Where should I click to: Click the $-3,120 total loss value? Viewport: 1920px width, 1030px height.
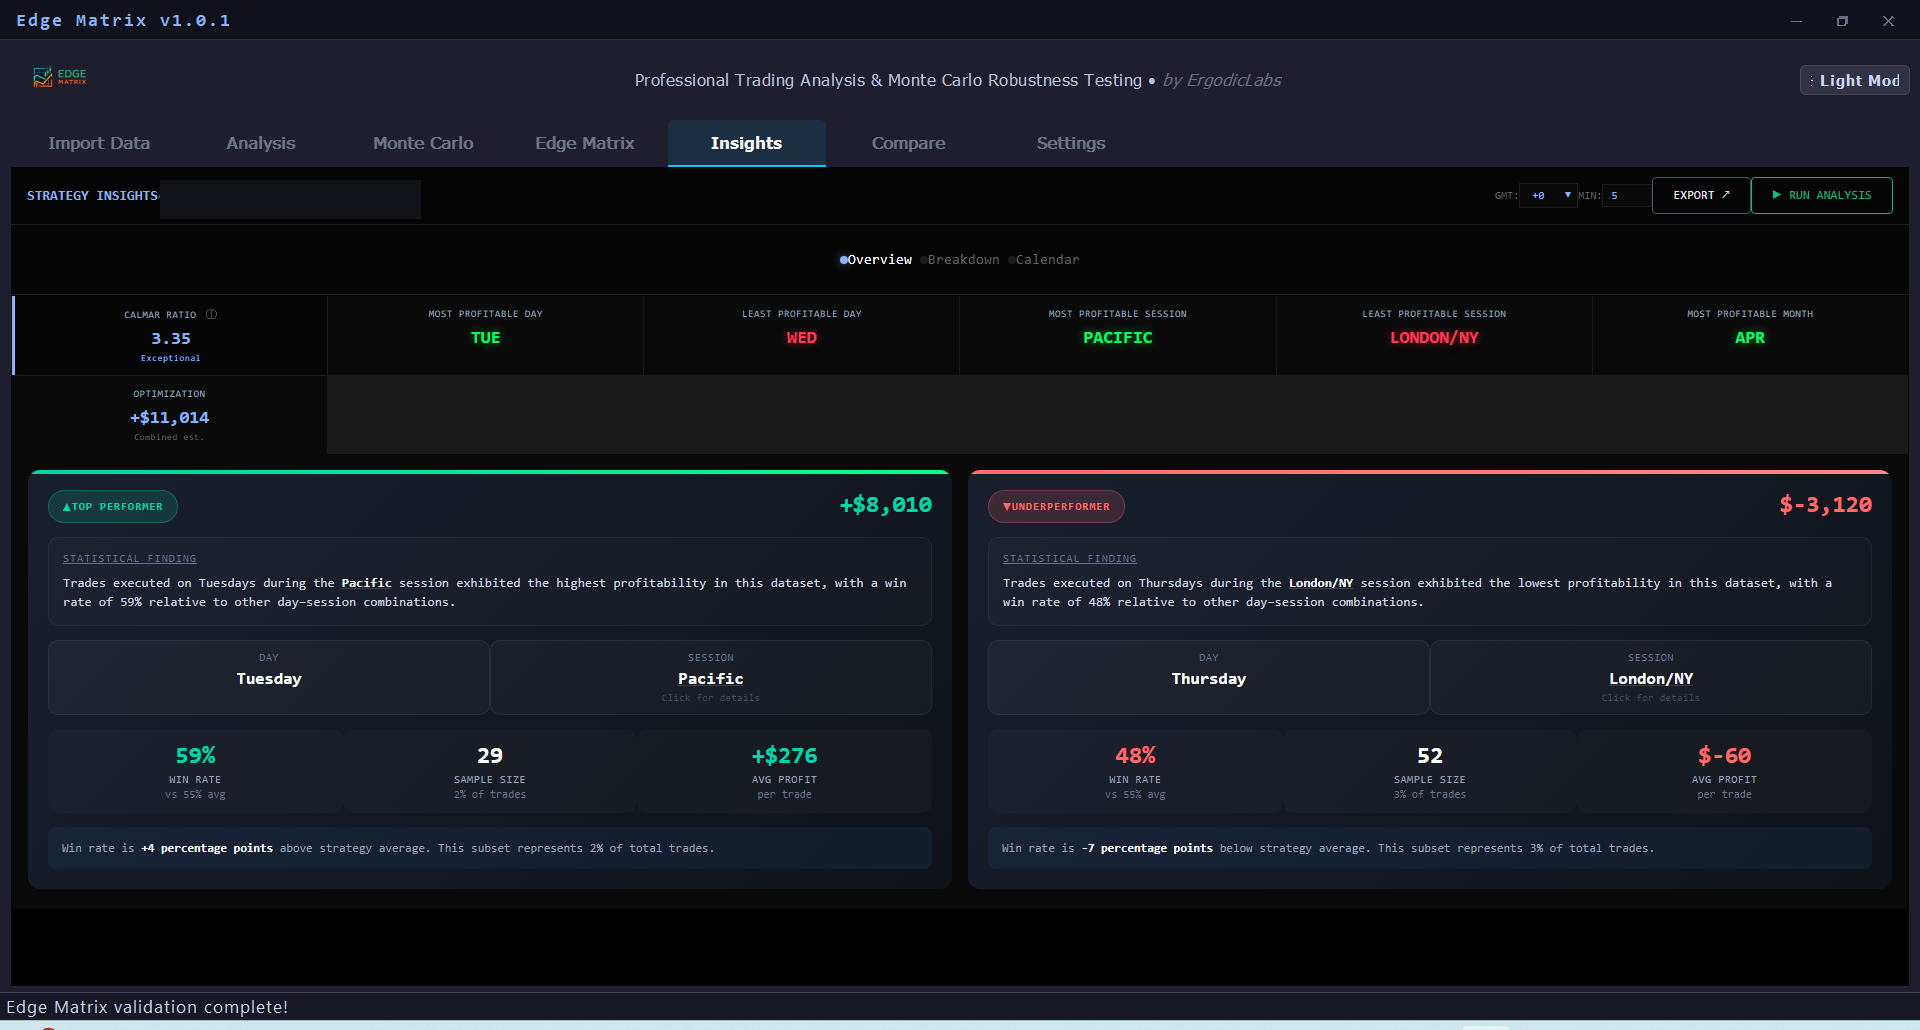pos(1826,505)
